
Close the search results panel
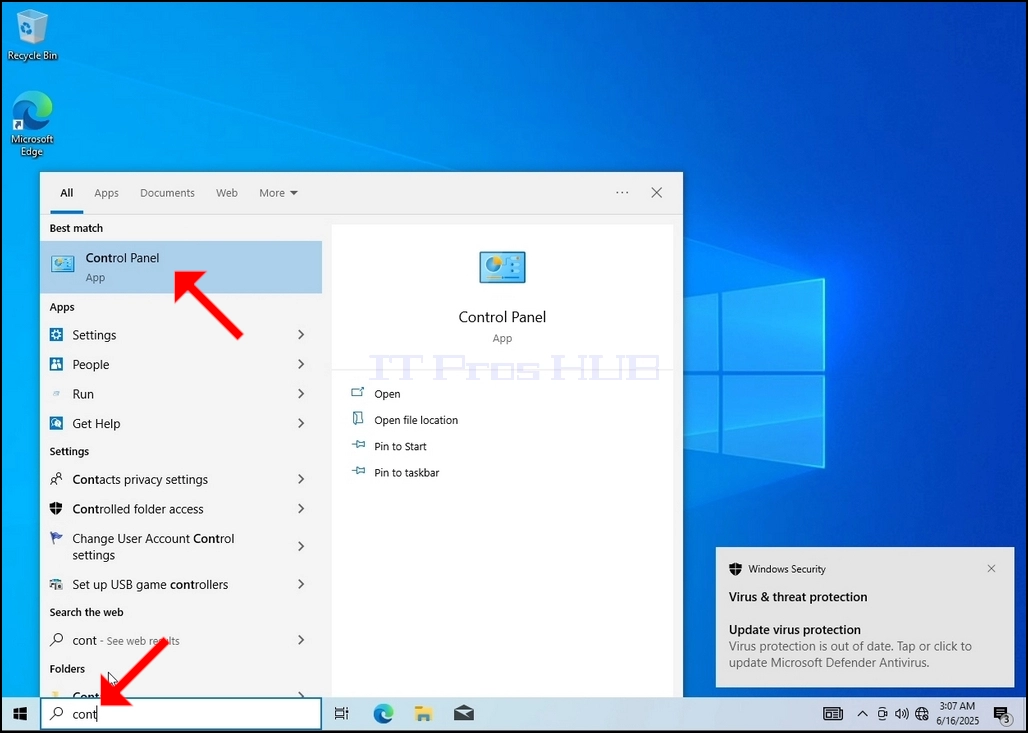pyautogui.click(x=656, y=193)
